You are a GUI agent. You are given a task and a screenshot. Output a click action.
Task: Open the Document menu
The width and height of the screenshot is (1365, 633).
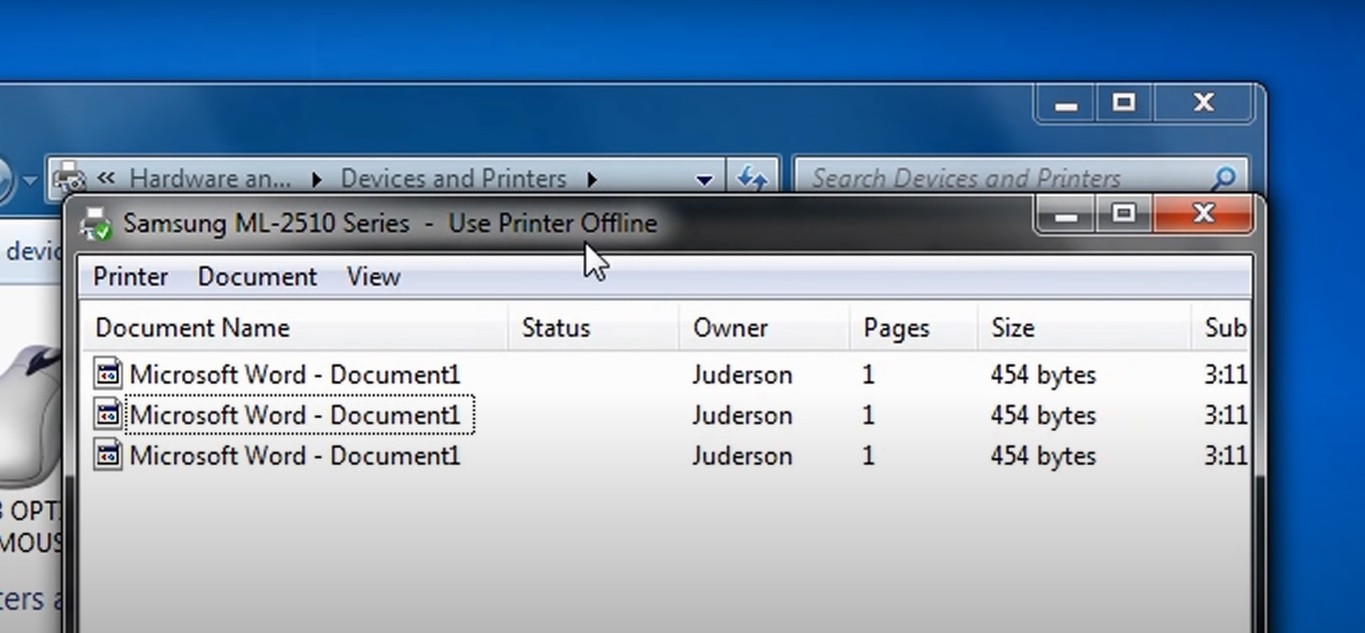[x=257, y=277]
